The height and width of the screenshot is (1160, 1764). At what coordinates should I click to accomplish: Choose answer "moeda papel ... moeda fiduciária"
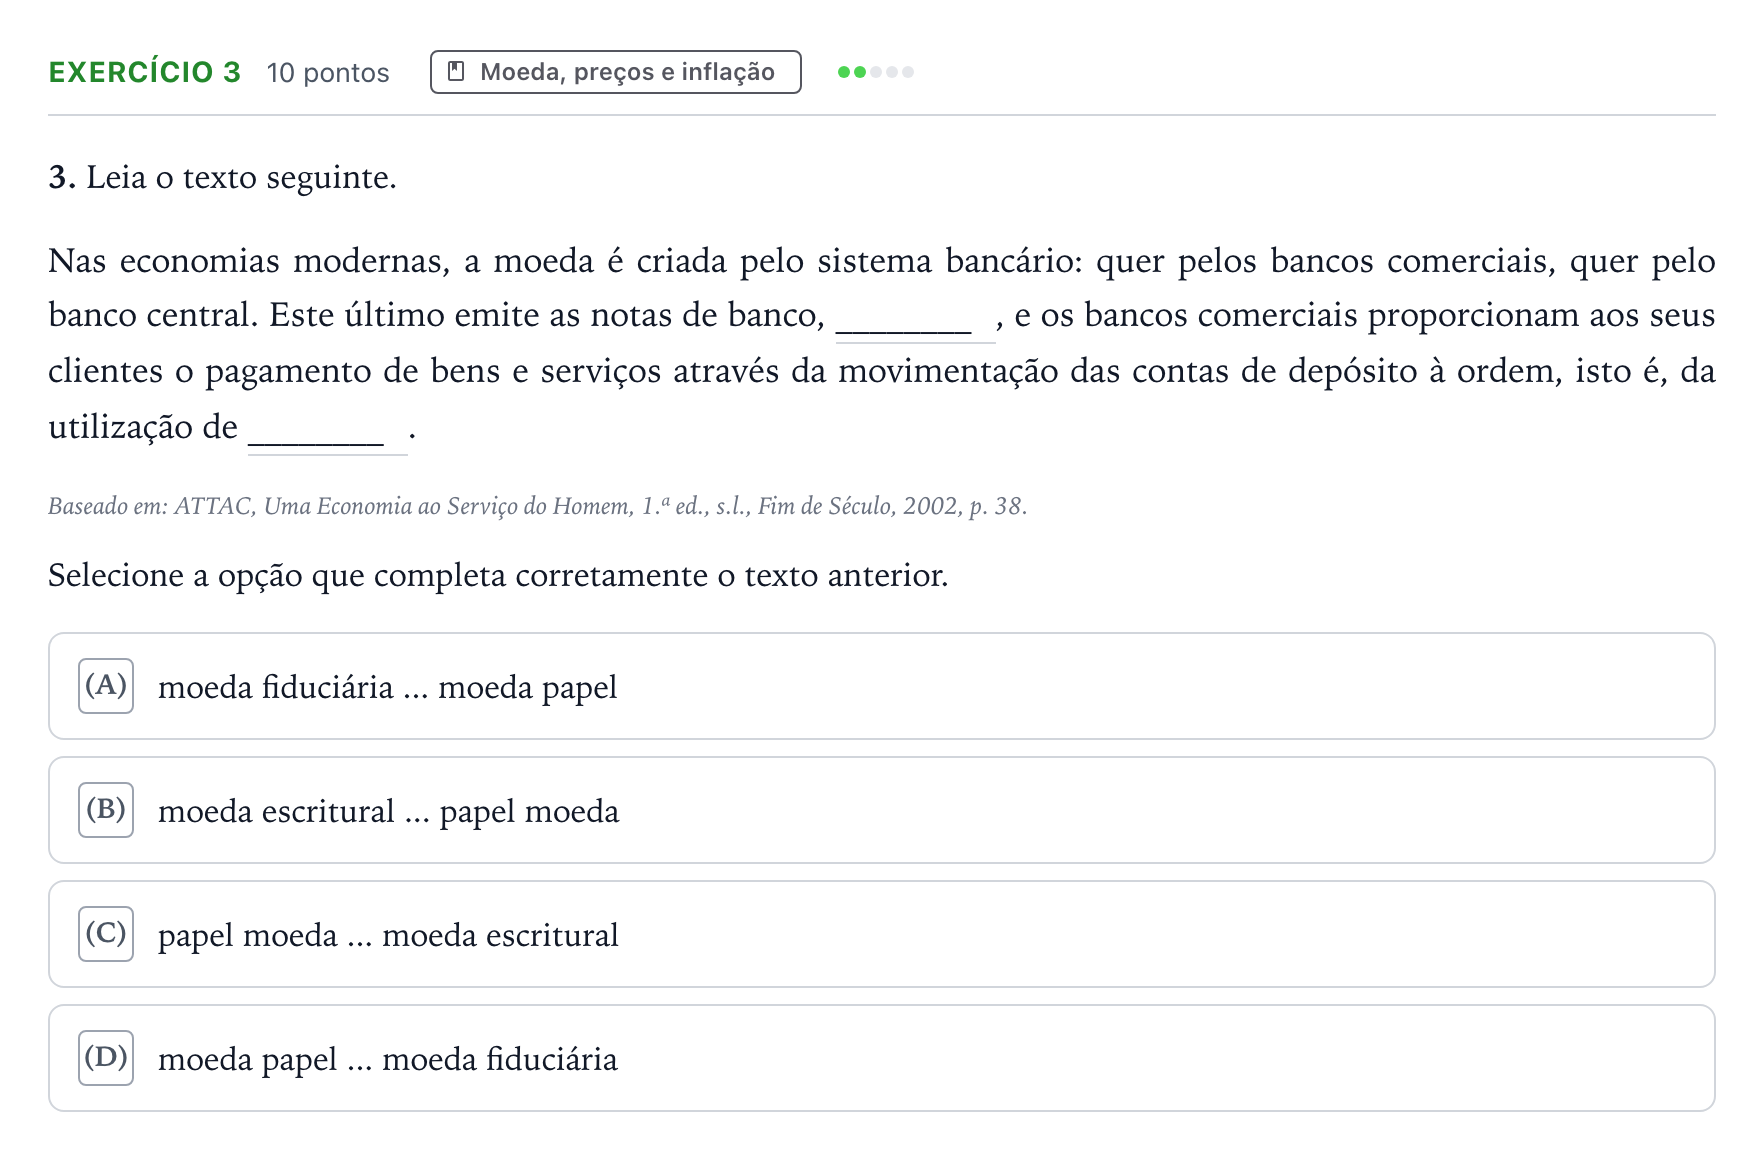[881, 1058]
